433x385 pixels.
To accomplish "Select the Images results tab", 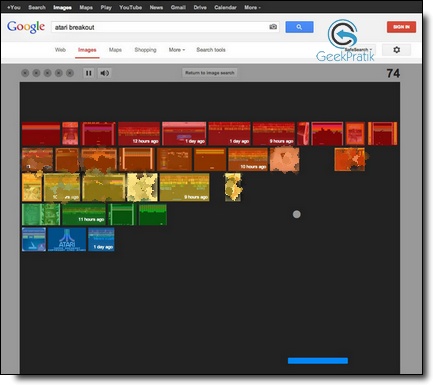I will [87, 50].
